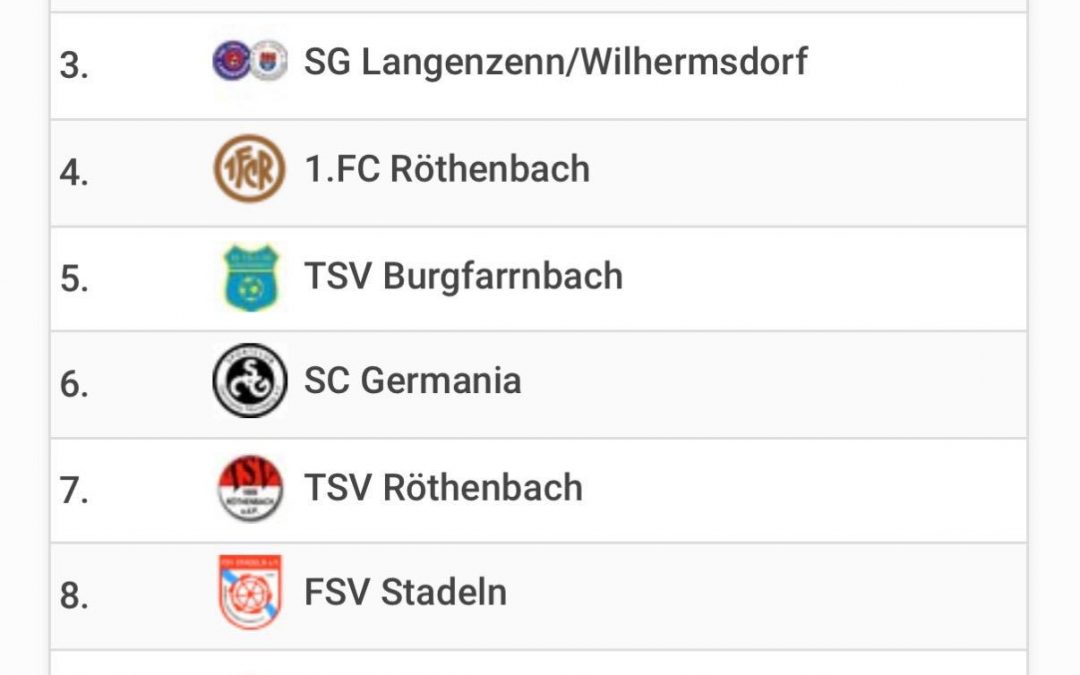
Task: Click the brown 1.FC Röthenbach logo
Action: point(249,169)
